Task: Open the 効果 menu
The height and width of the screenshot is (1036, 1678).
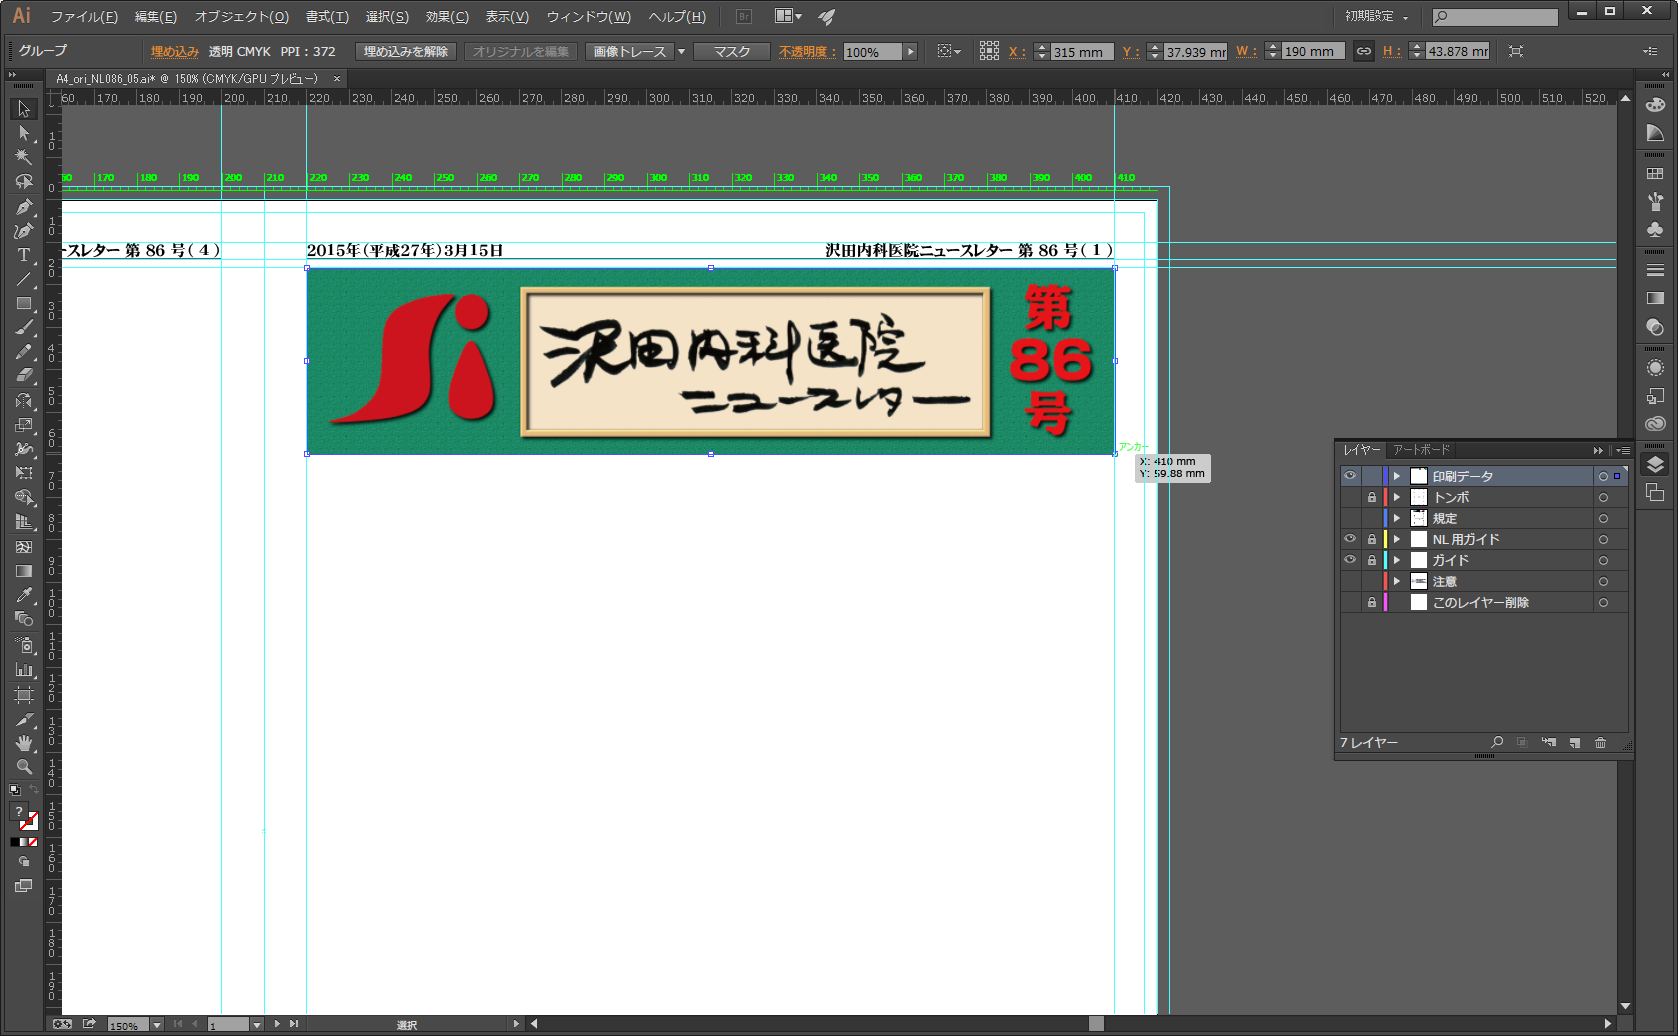Action: pos(447,17)
